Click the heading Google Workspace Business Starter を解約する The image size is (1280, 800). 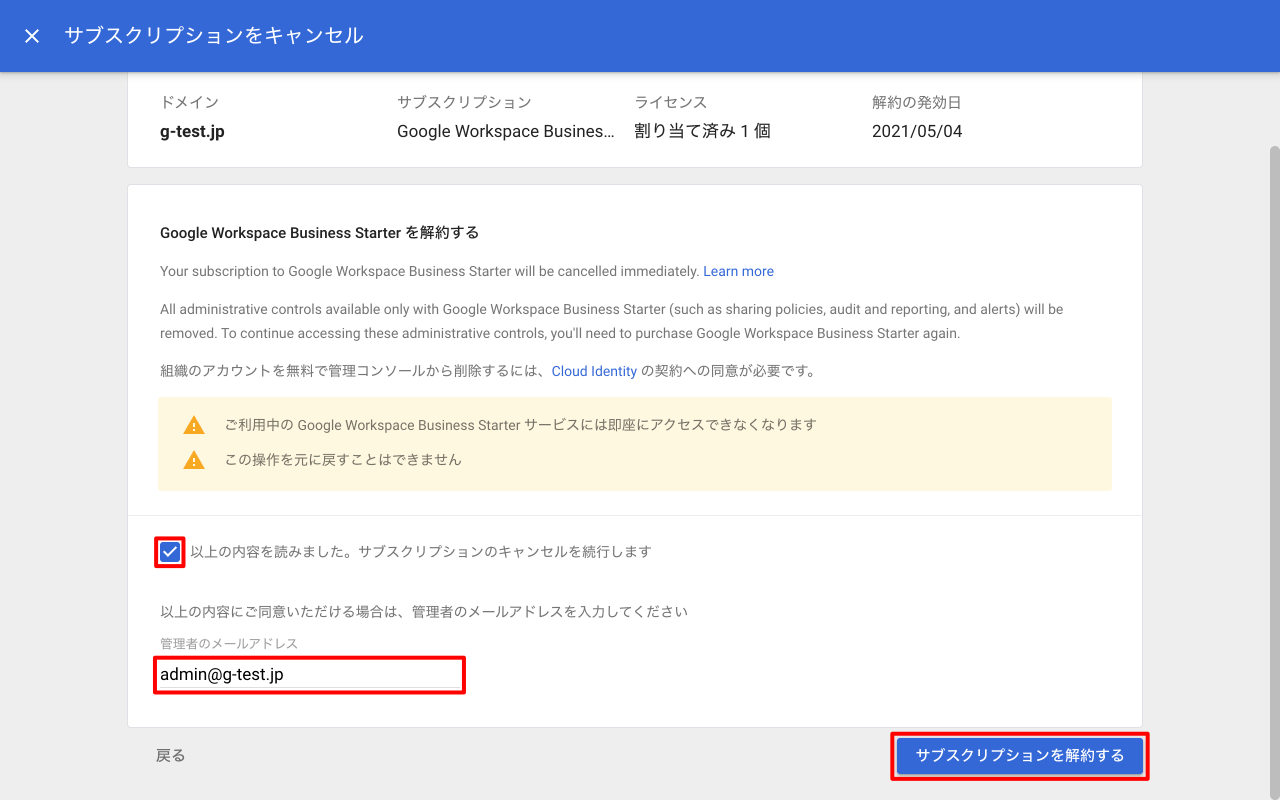click(320, 233)
